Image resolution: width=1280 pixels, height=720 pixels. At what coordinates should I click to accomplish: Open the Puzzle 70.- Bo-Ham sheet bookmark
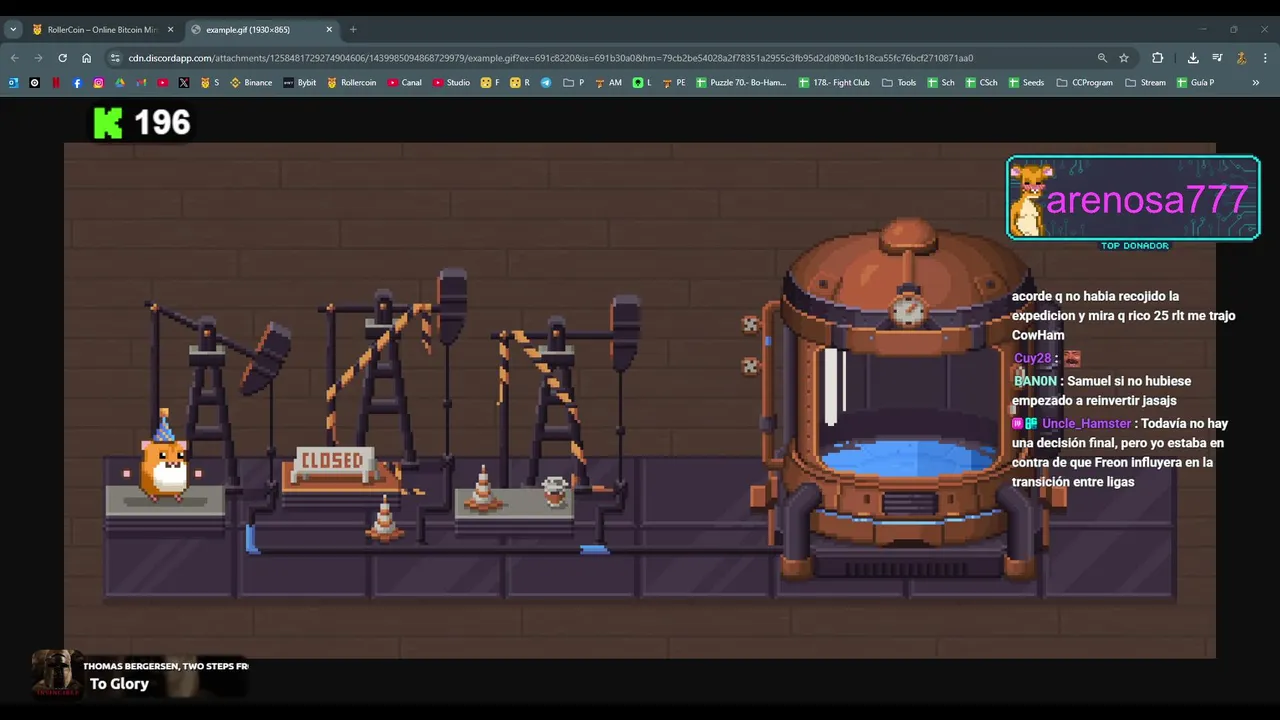741,83
